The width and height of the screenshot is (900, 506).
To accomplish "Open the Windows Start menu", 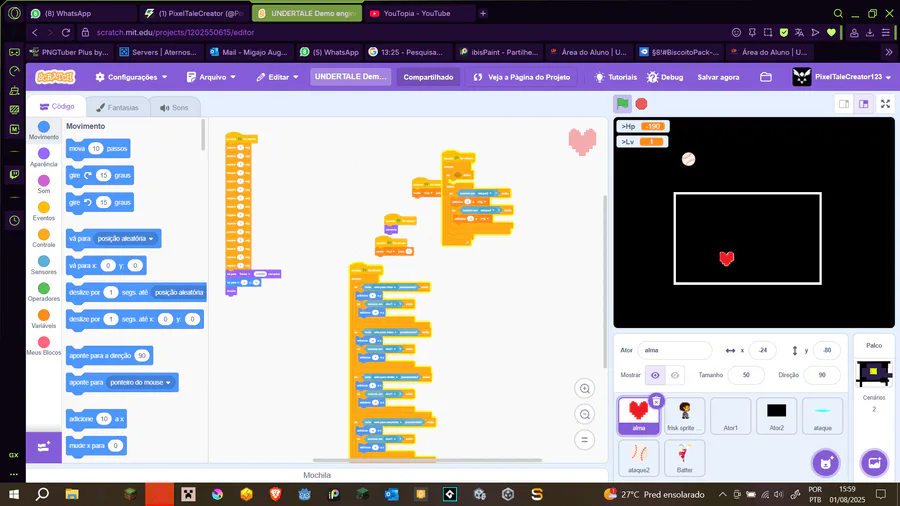I will (x=14, y=495).
